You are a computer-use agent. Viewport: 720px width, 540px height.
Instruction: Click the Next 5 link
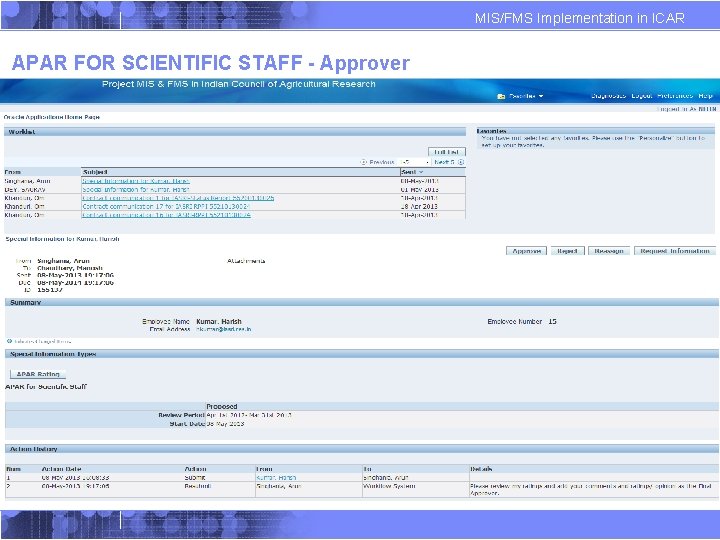tap(444, 162)
